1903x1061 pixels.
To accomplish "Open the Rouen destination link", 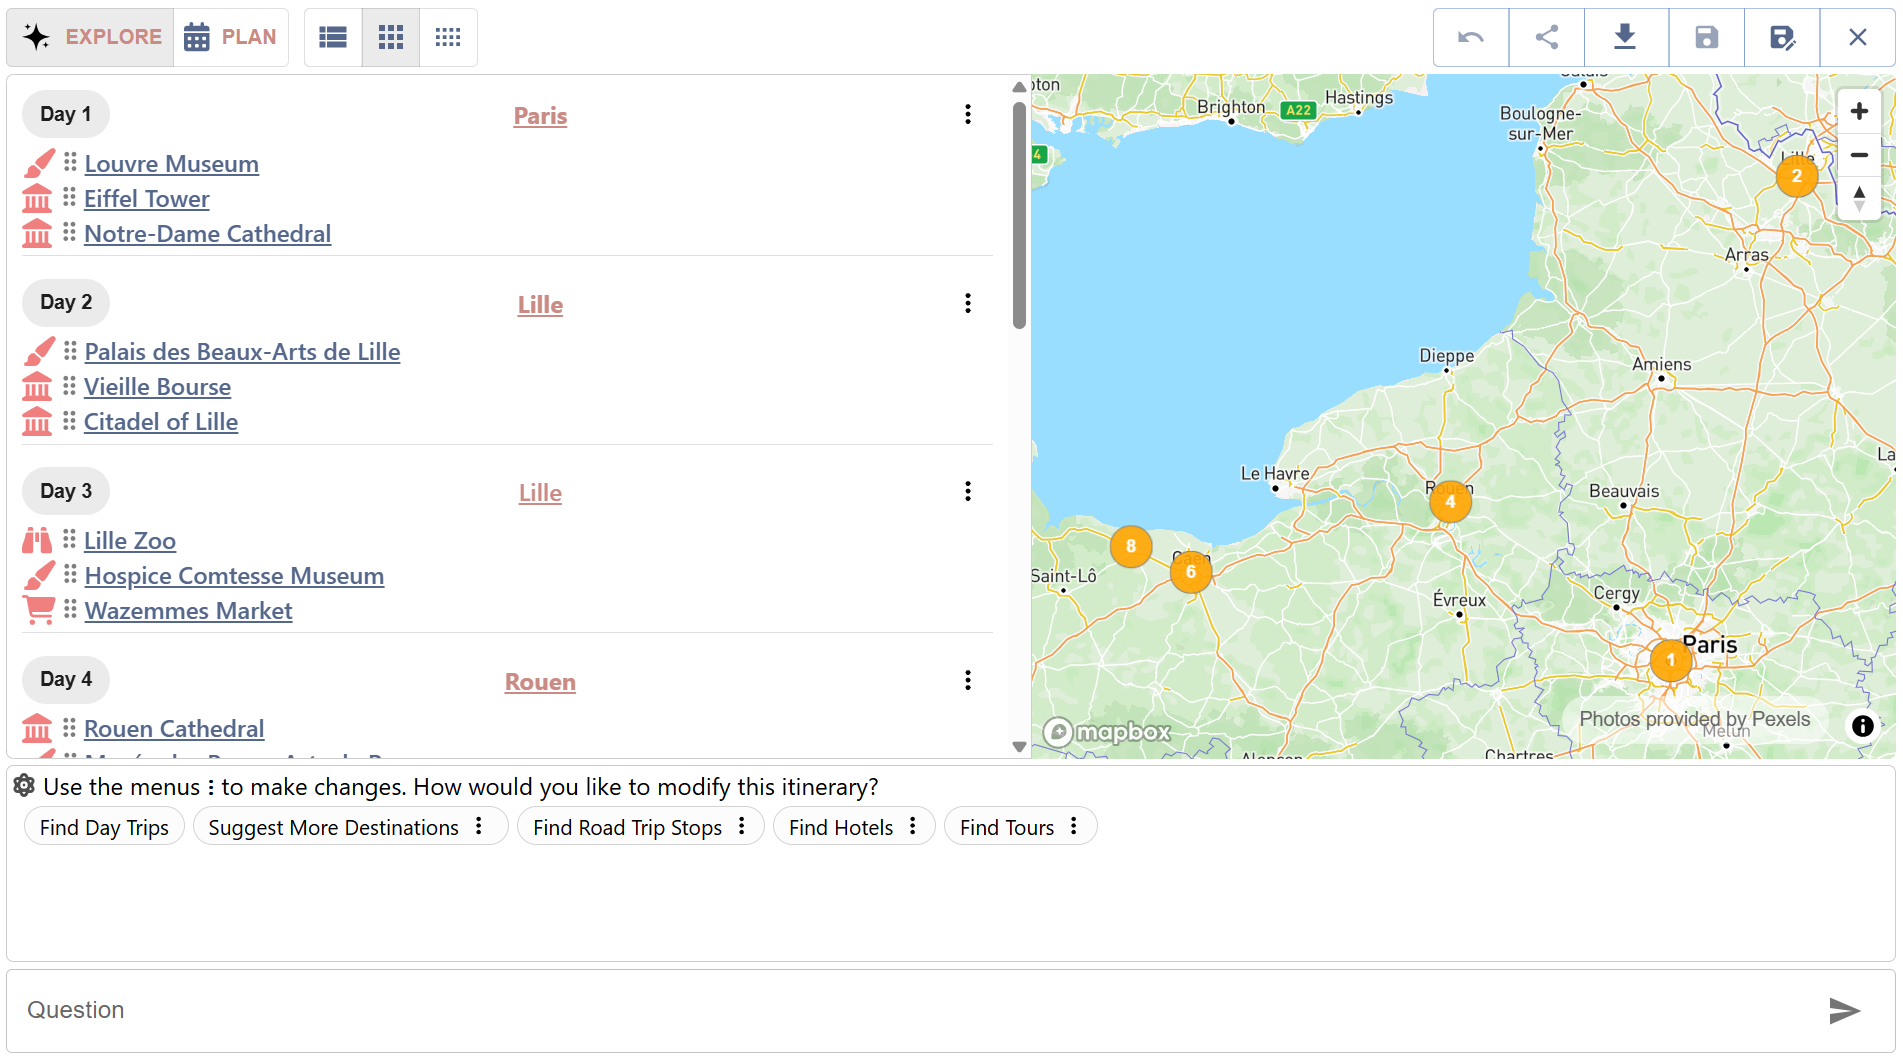I will 540,681.
